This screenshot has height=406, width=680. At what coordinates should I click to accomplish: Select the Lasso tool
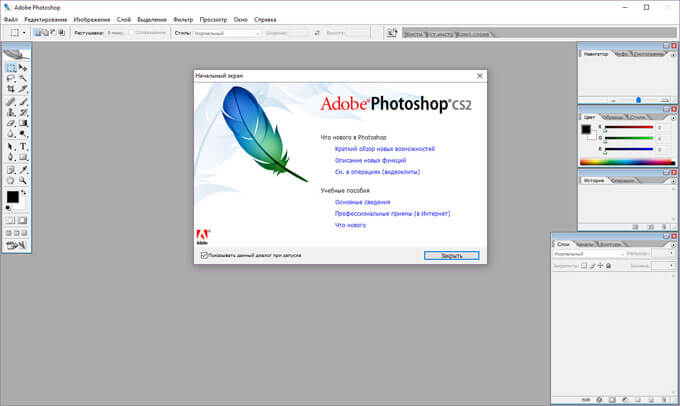[x=11, y=79]
